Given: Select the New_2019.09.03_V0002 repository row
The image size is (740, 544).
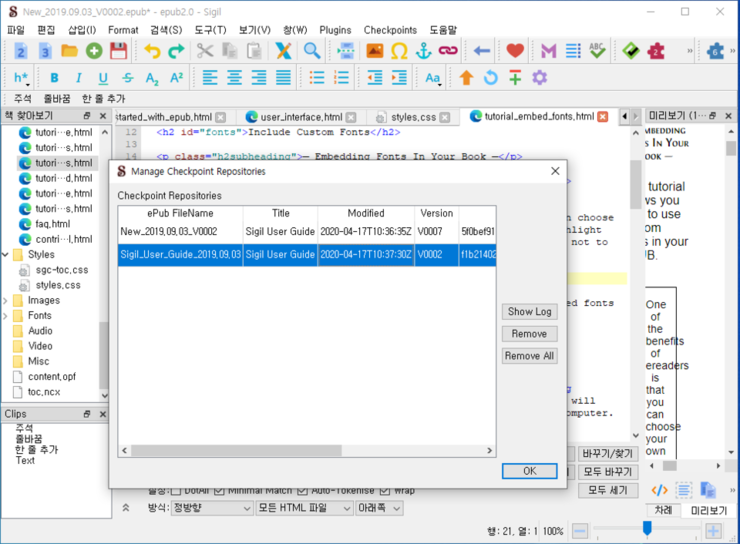Looking at the screenshot, I should tap(307, 232).
